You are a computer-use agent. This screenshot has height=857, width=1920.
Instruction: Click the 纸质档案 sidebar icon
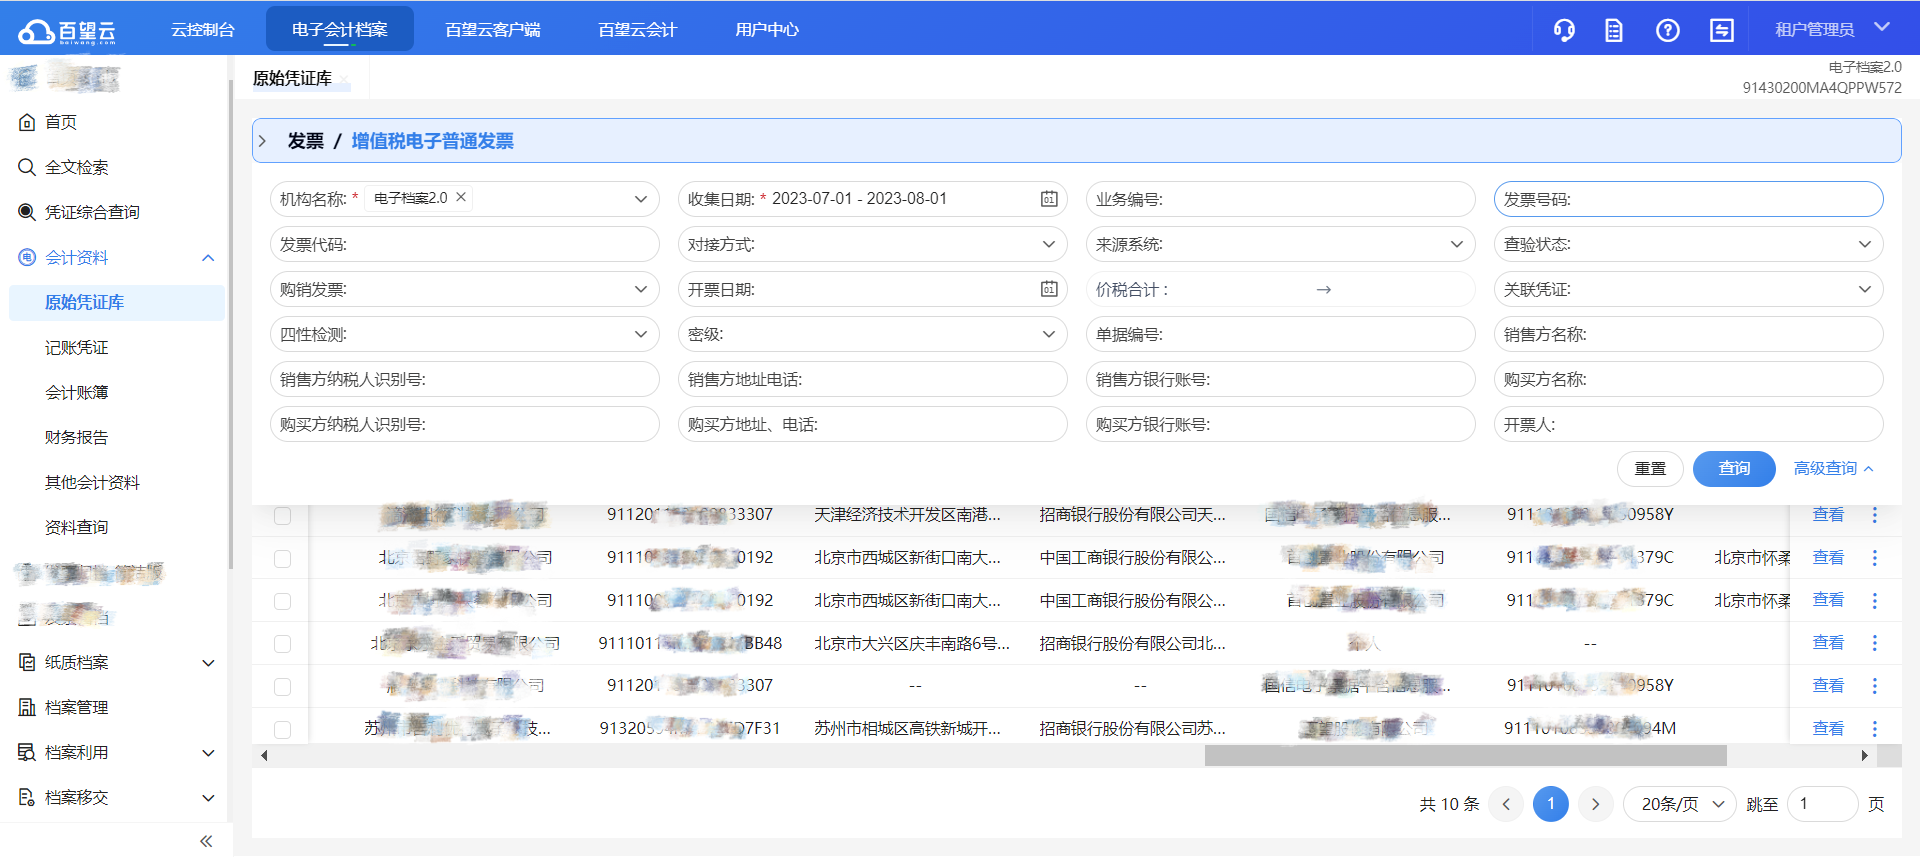tap(27, 662)
